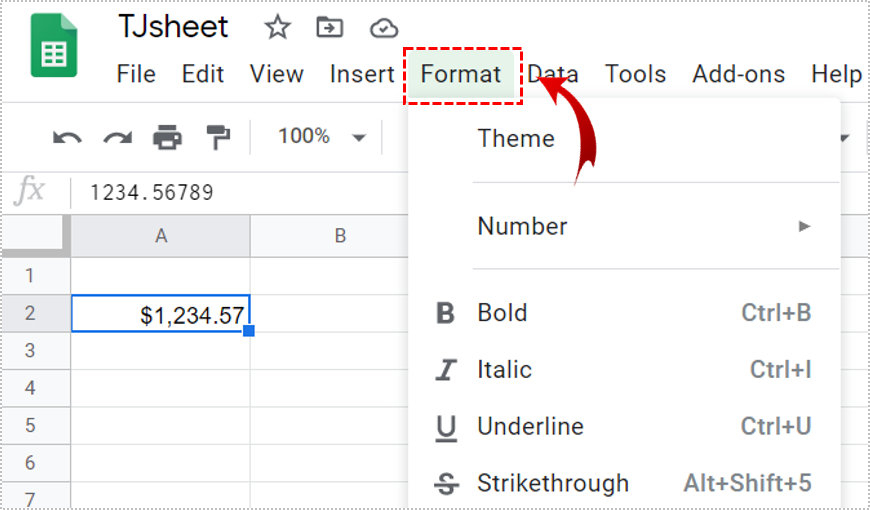Select column A header

pos(160,236)
